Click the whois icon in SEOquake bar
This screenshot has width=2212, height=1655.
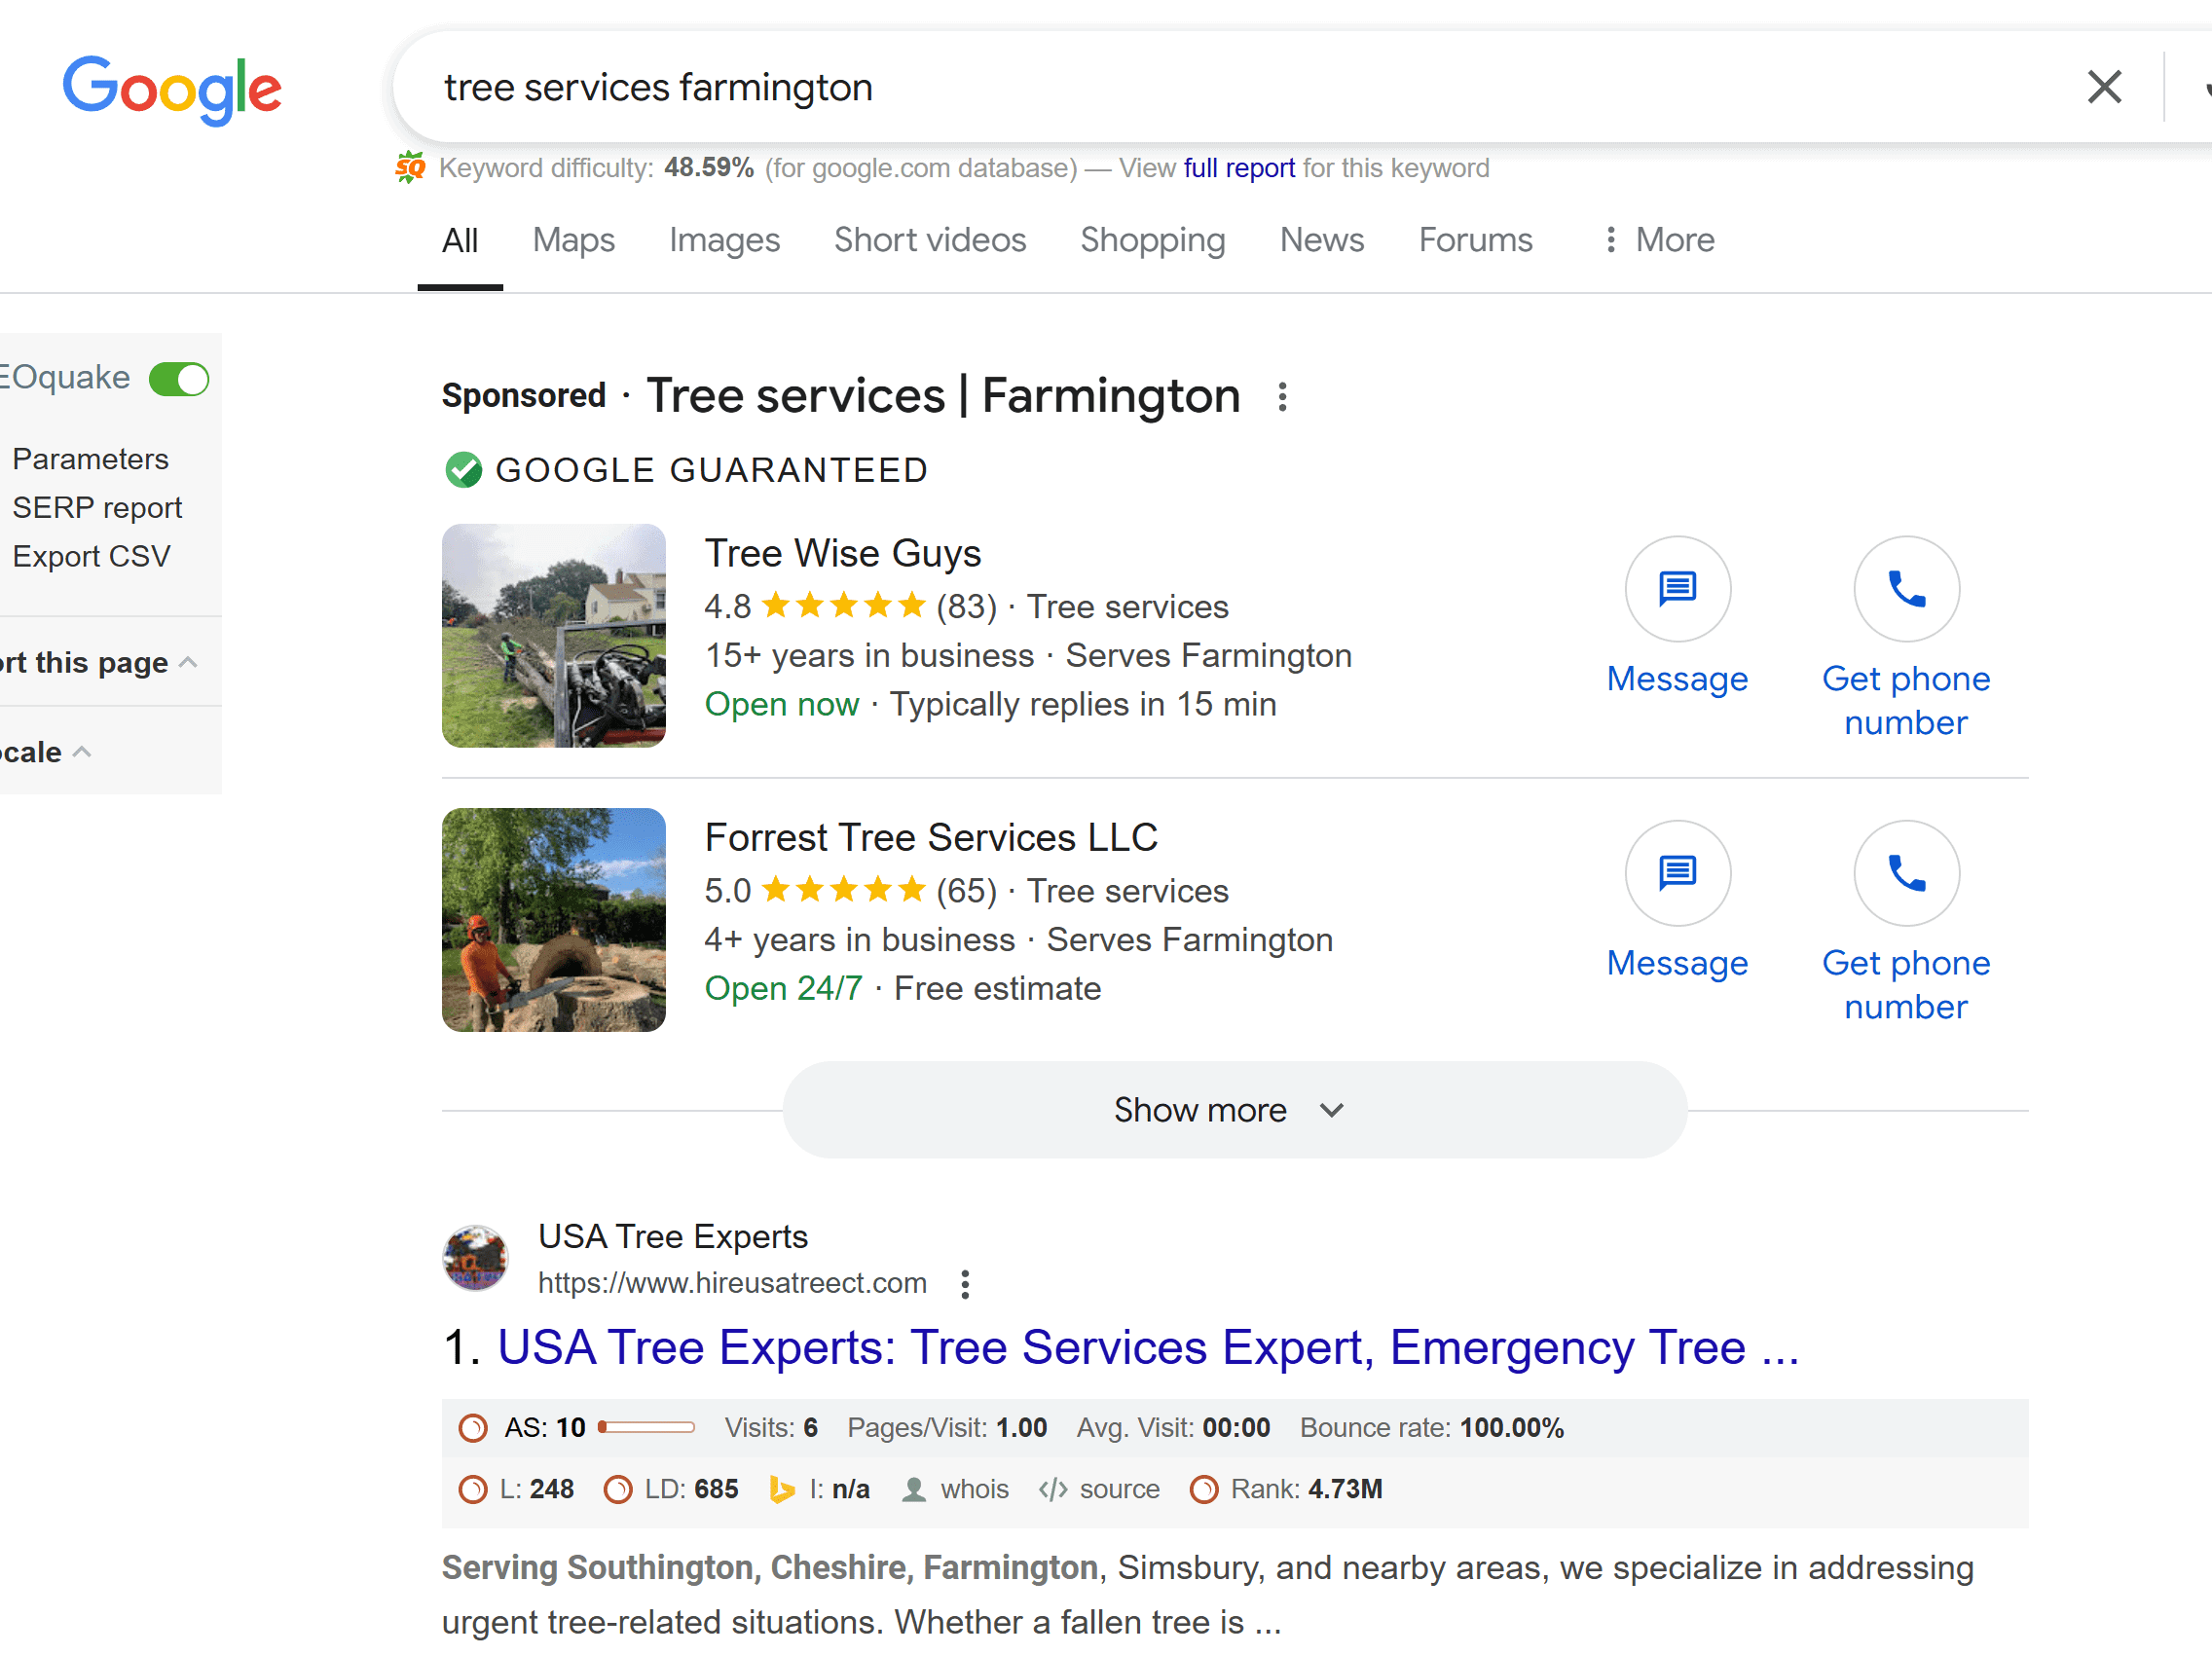pyautogui.click(x=913, y=1489)
